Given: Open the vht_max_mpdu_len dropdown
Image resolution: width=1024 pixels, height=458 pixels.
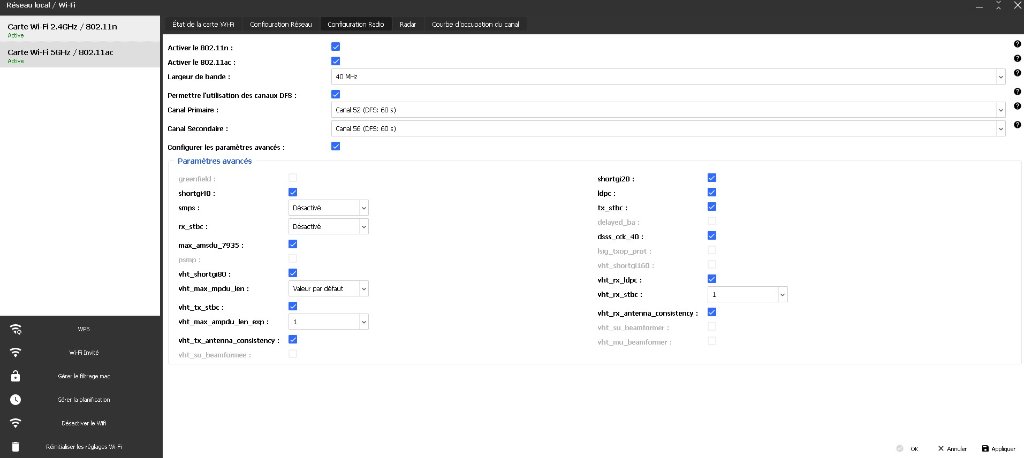Looking at the screenshot, I should 328,288.
